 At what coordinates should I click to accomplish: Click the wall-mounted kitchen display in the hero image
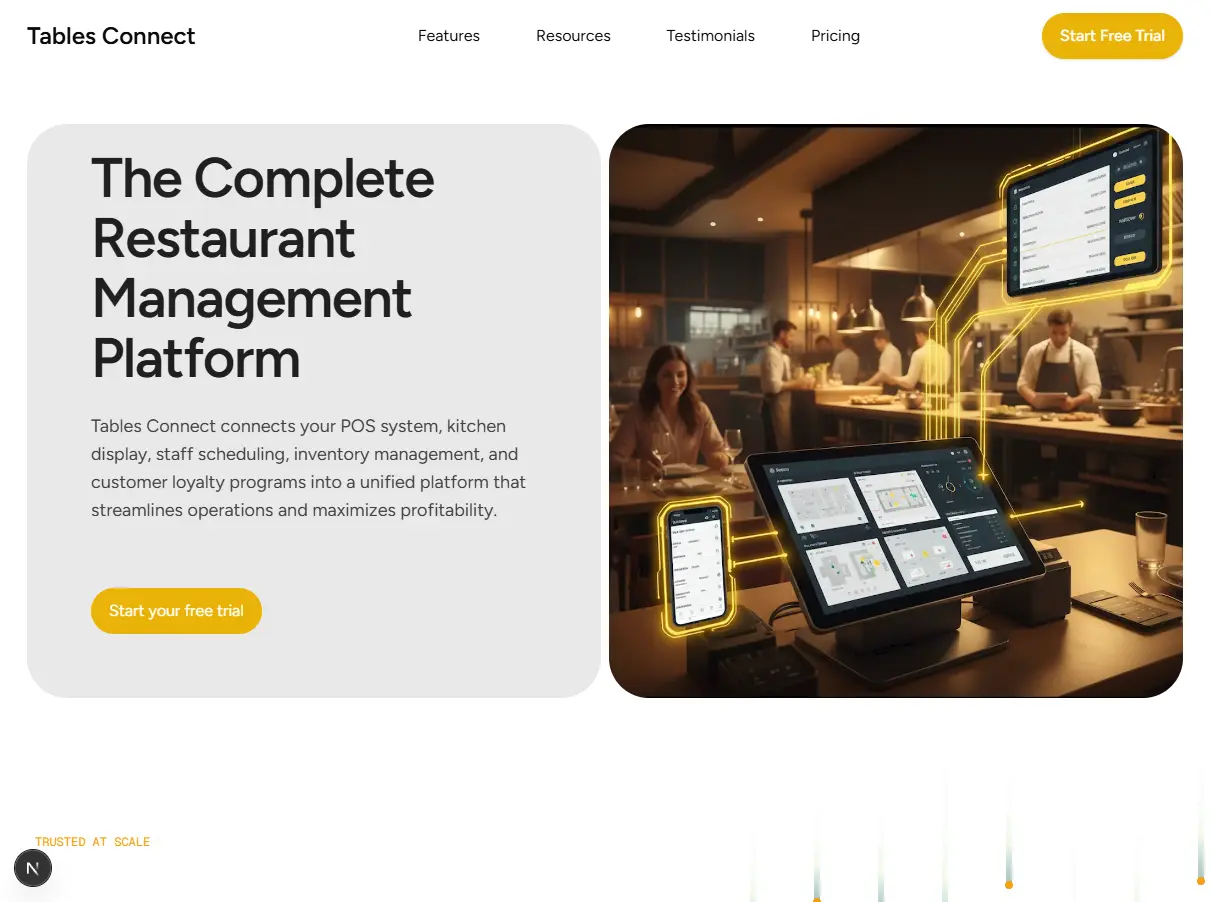click(1085, 220)
